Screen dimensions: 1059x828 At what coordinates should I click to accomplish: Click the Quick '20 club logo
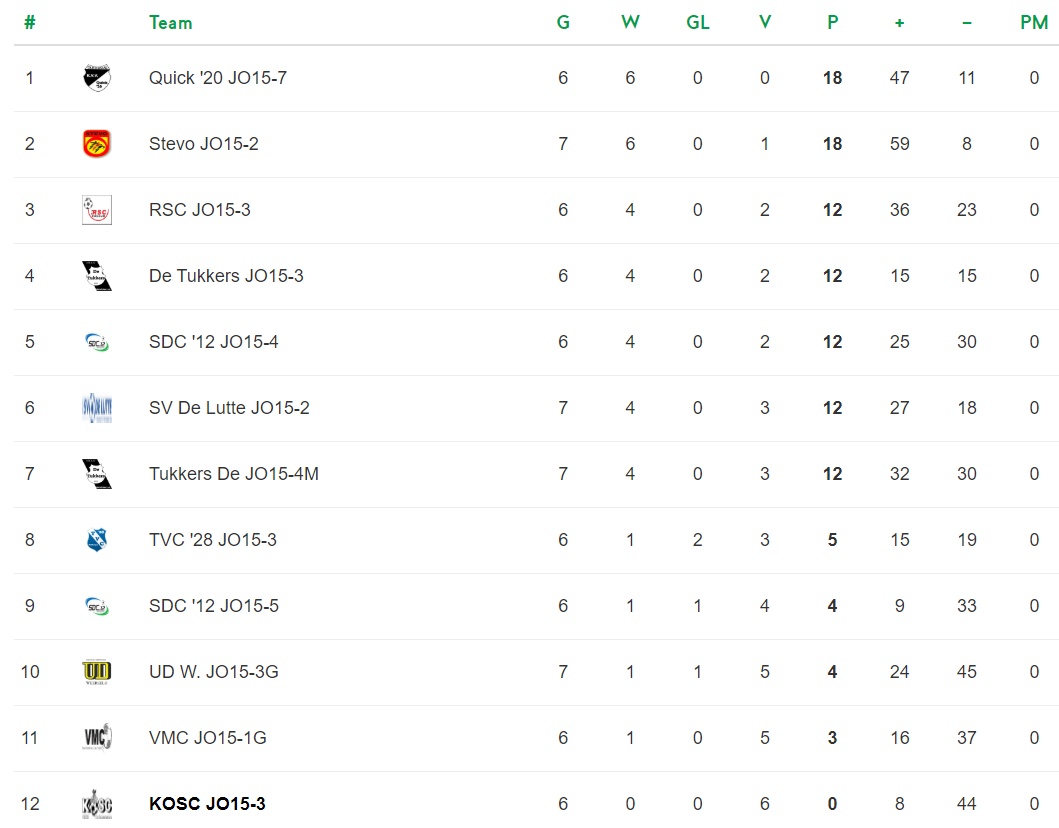97,78
